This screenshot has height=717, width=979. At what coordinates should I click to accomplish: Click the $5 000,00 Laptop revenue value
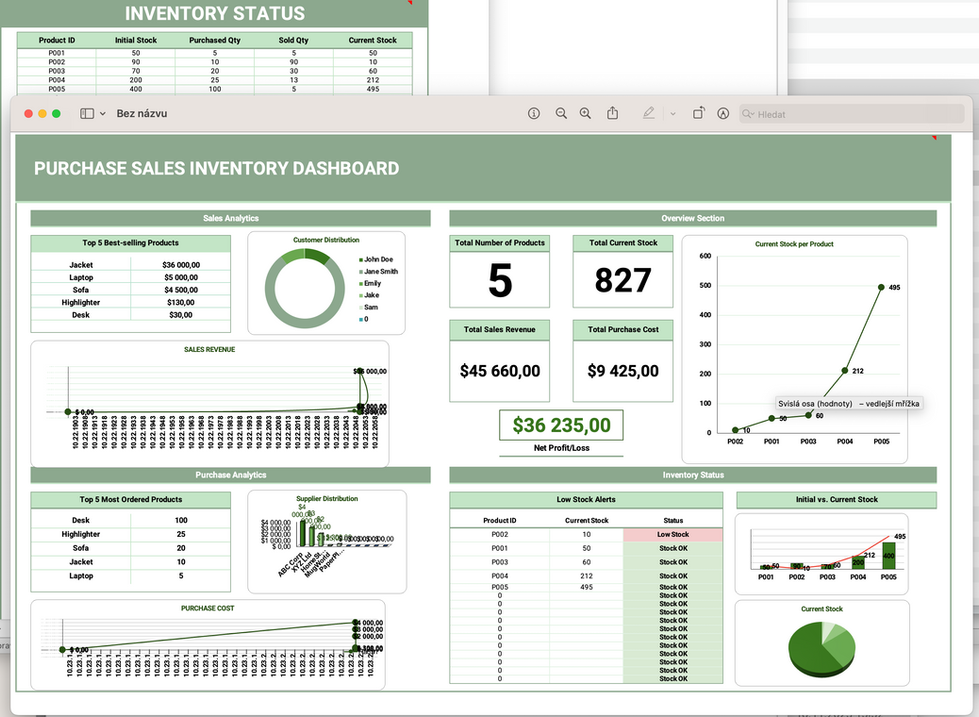181,277
